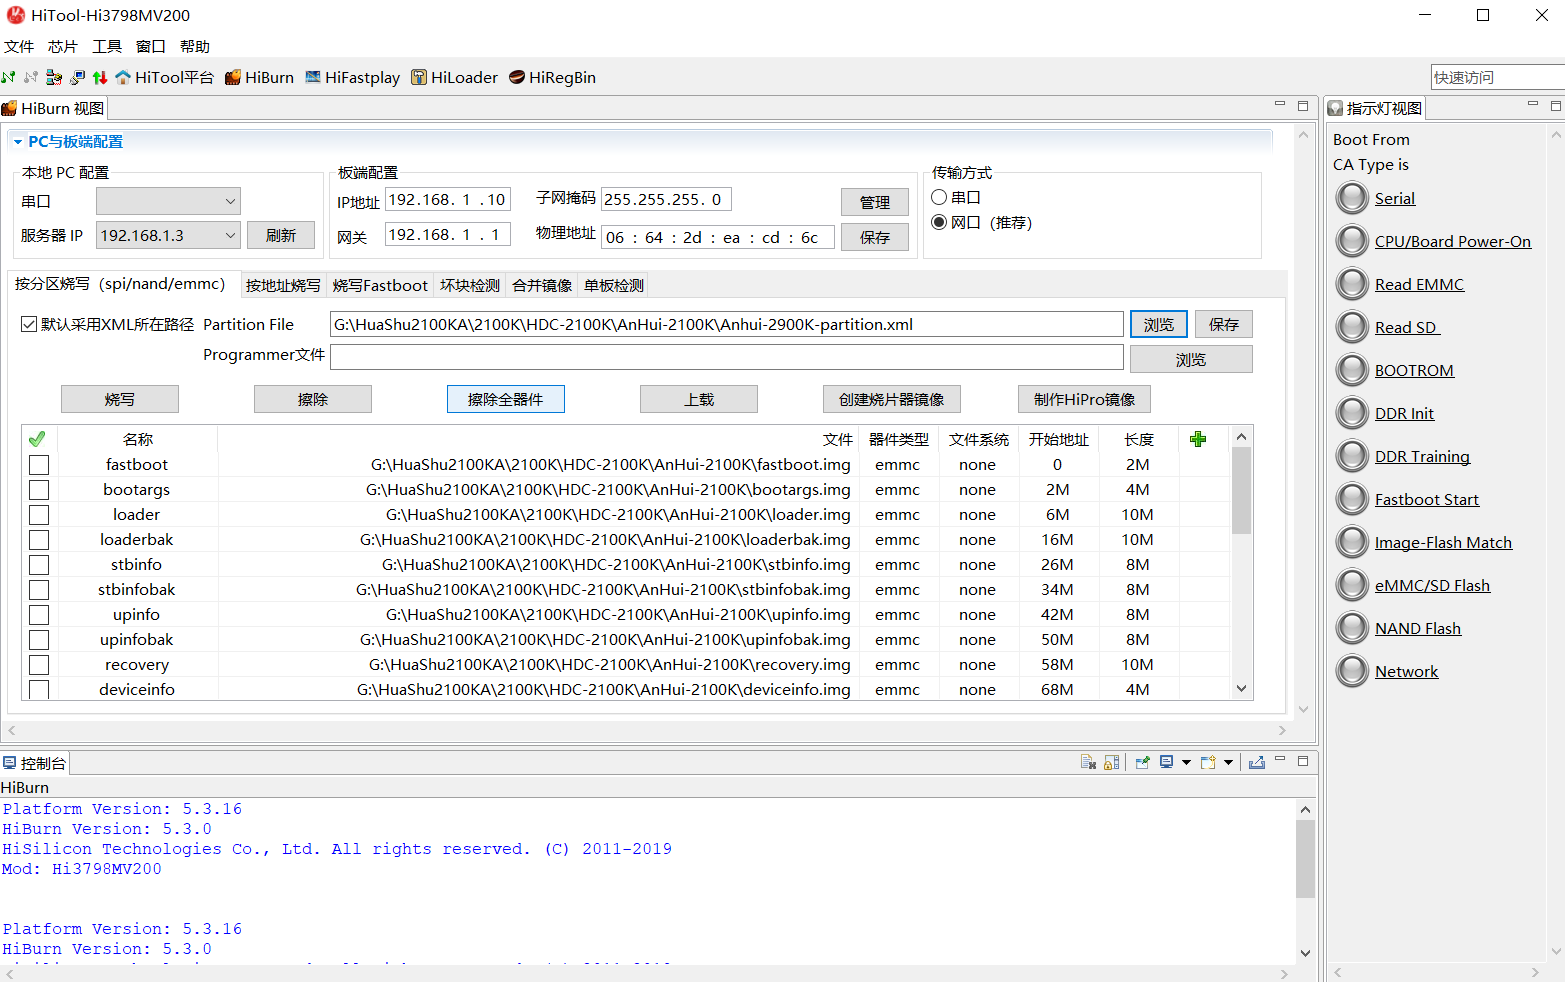Click the 擦除全器件 button

click(x=505, y=399)
